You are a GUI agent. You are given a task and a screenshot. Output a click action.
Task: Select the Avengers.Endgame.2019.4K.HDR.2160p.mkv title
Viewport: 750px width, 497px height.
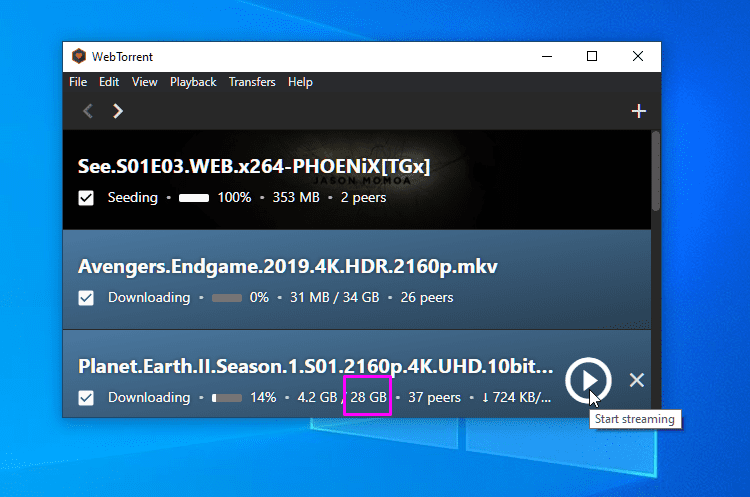coord(288,266)
